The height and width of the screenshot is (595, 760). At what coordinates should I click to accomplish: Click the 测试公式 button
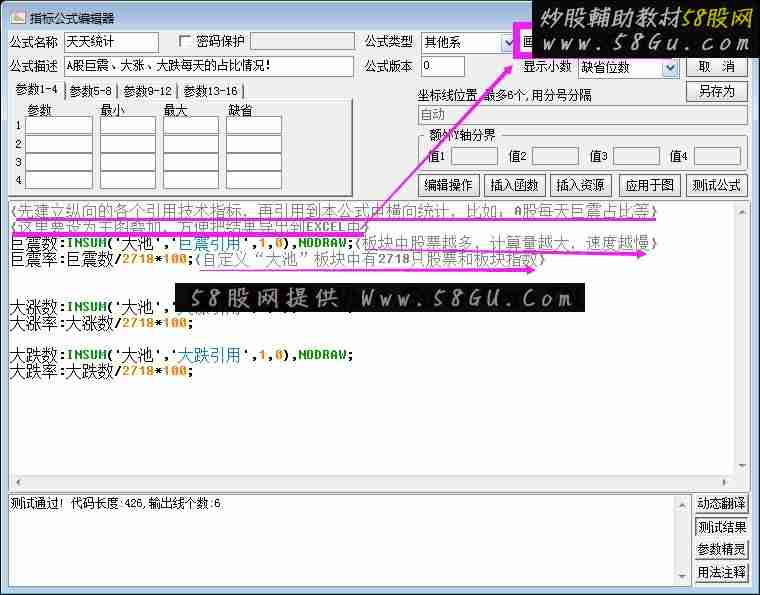[716, 185]
